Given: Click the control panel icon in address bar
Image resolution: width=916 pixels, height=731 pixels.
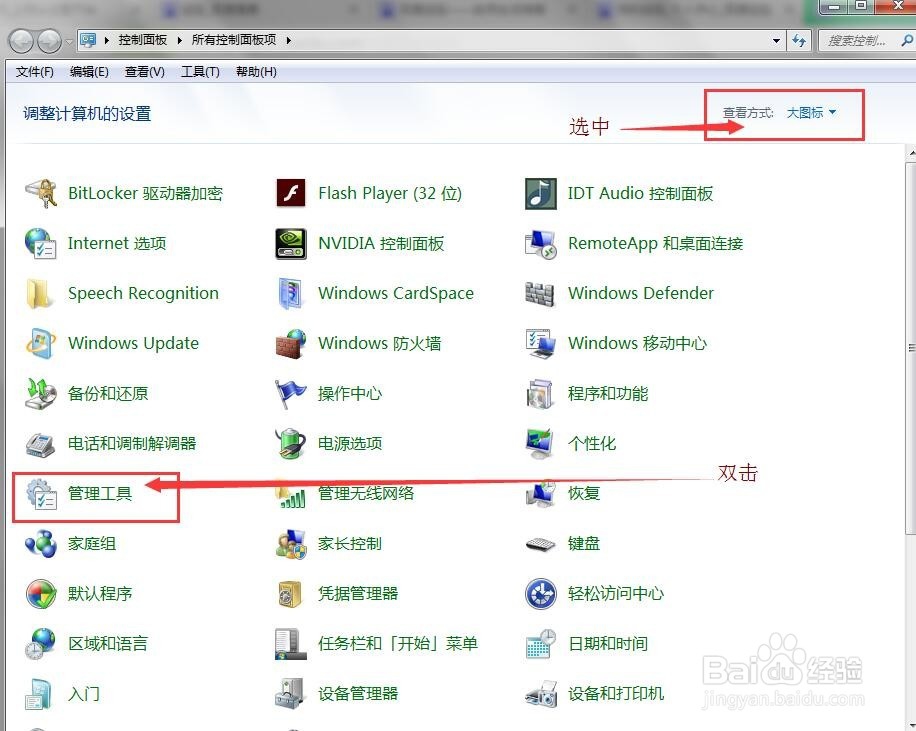Looking at the screenshot, I should point(88,40).
